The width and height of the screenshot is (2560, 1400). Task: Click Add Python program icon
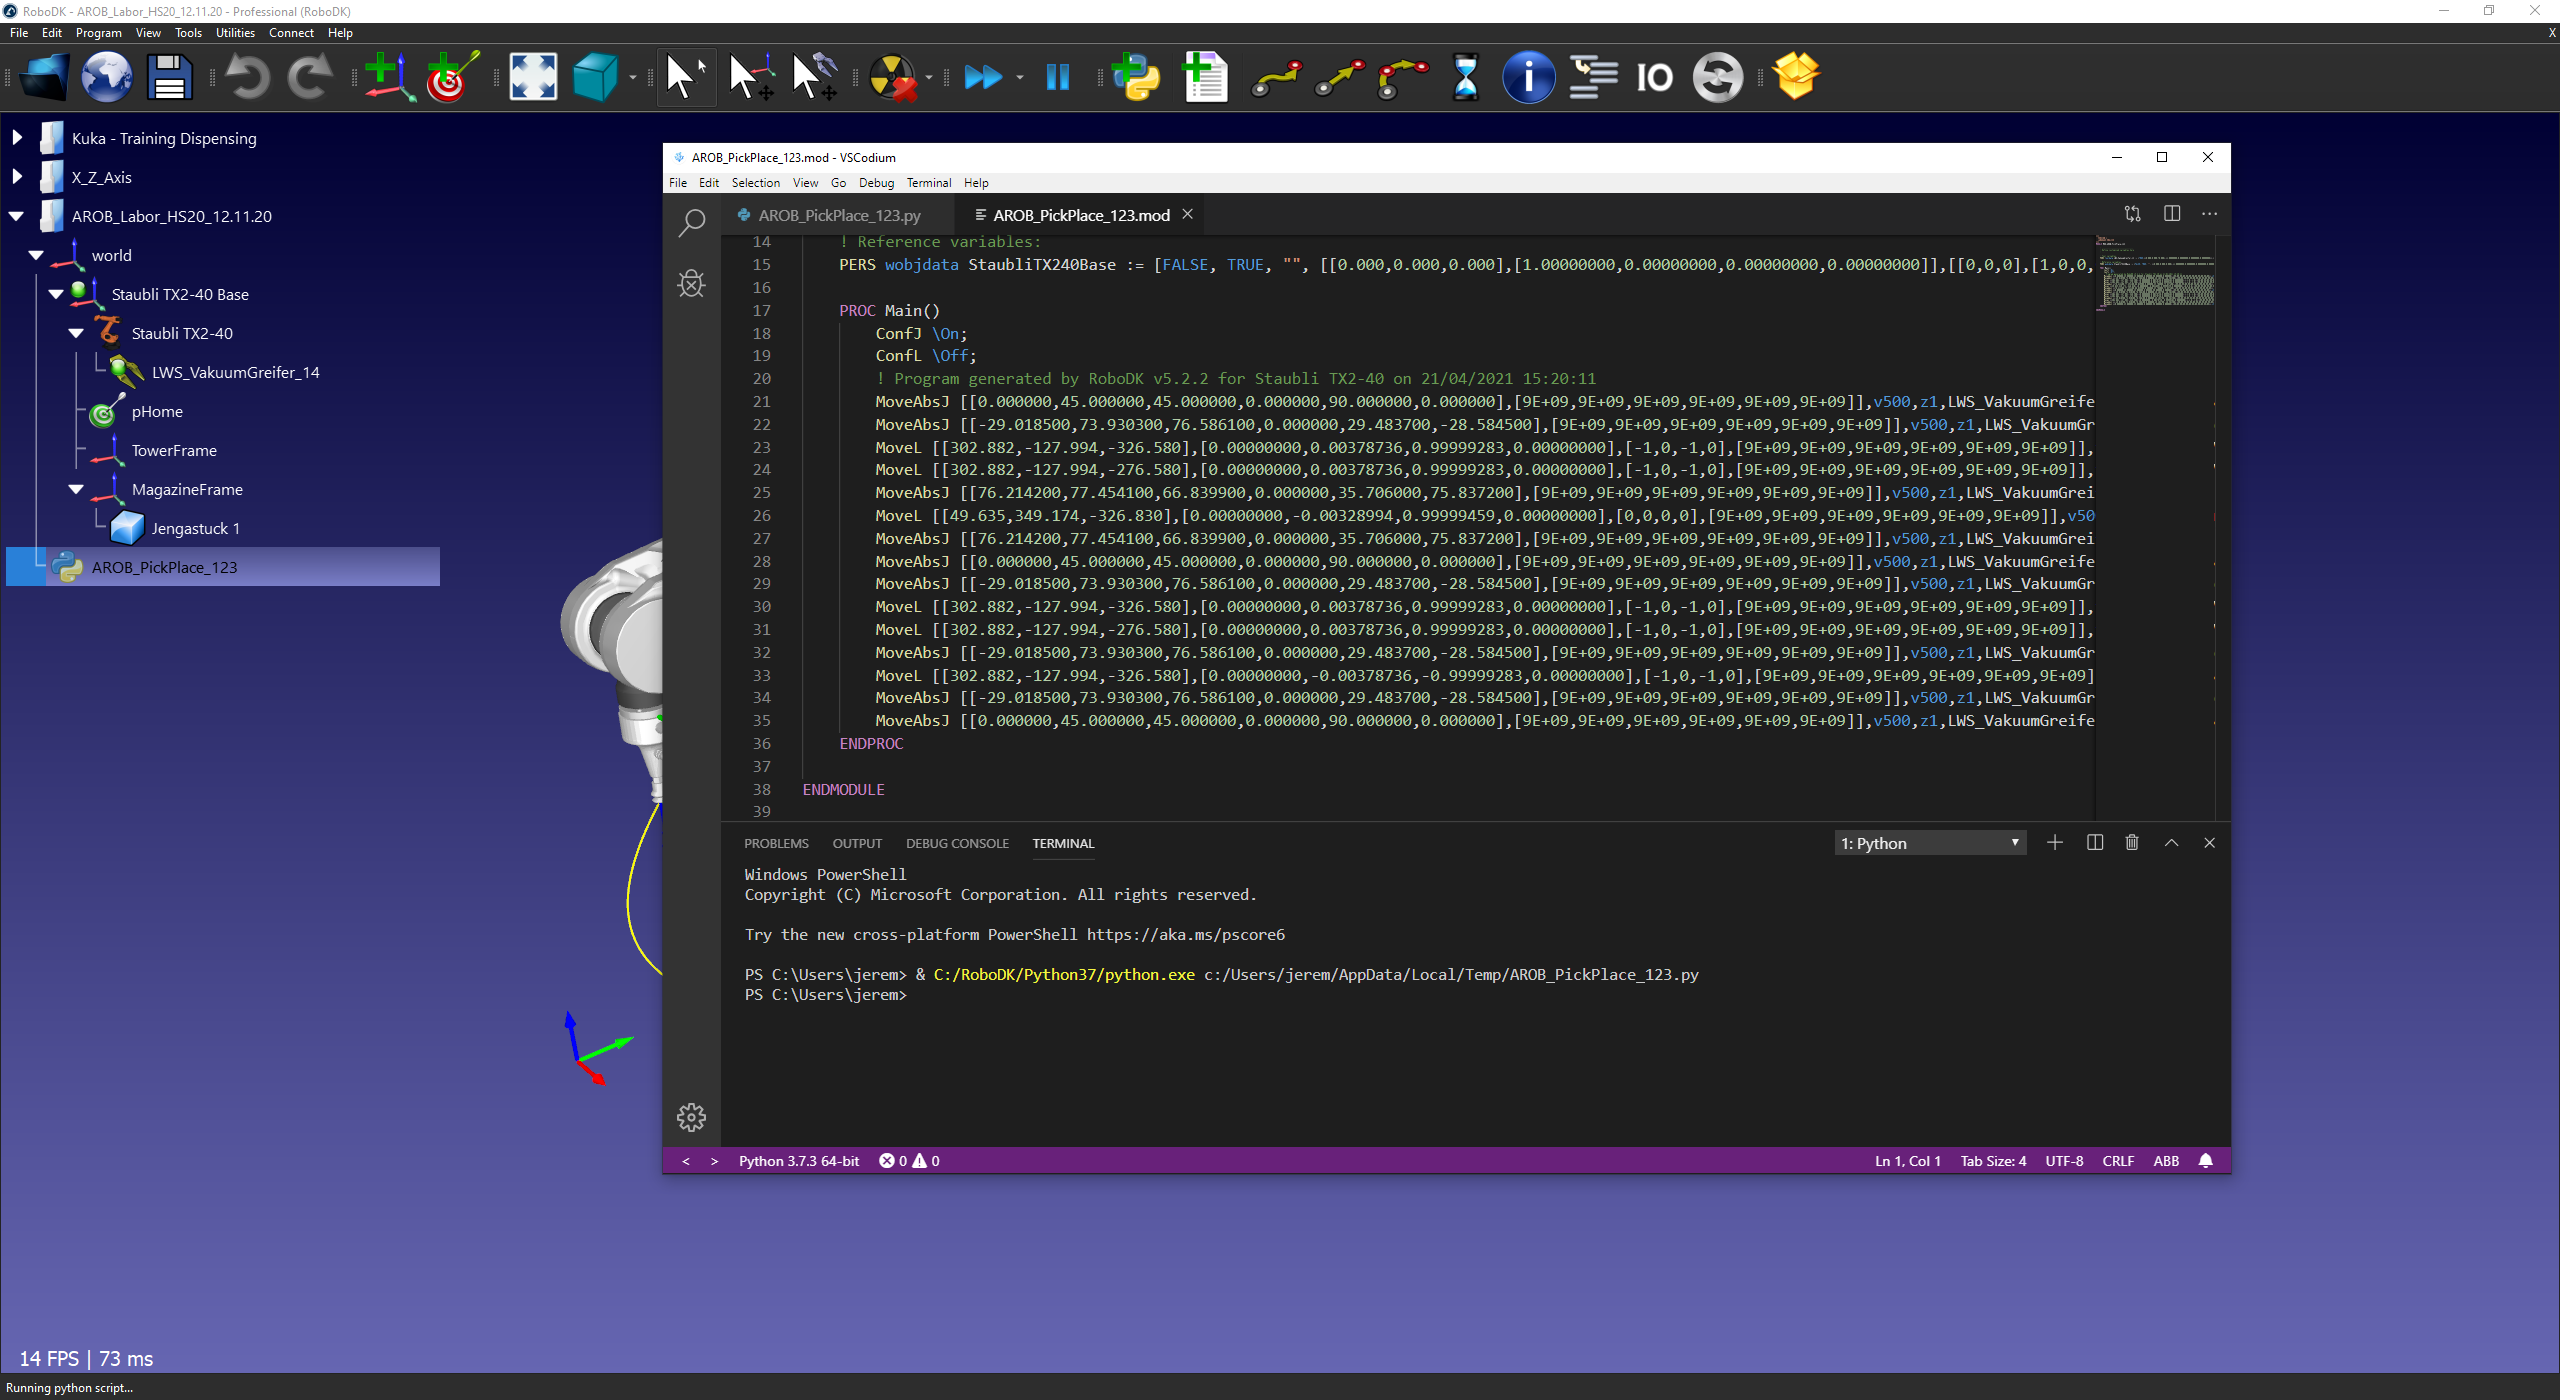1136,77
